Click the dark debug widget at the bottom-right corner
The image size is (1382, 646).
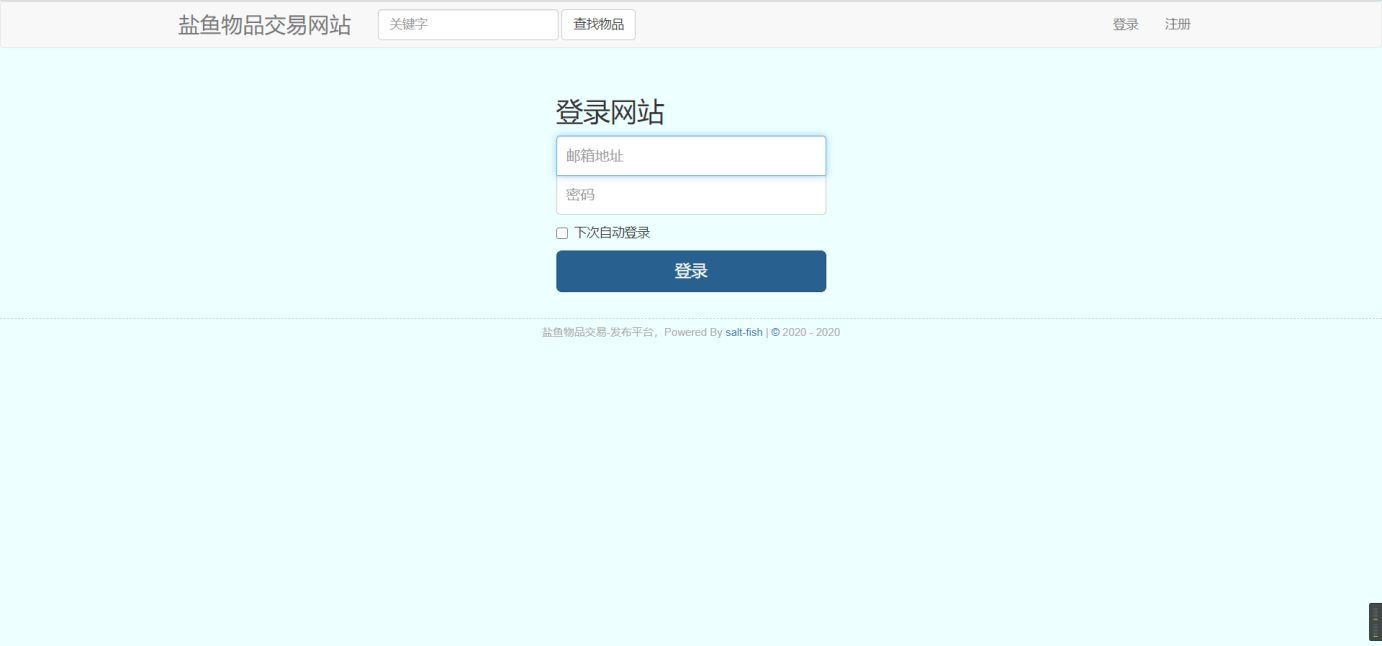point(1375,622)
